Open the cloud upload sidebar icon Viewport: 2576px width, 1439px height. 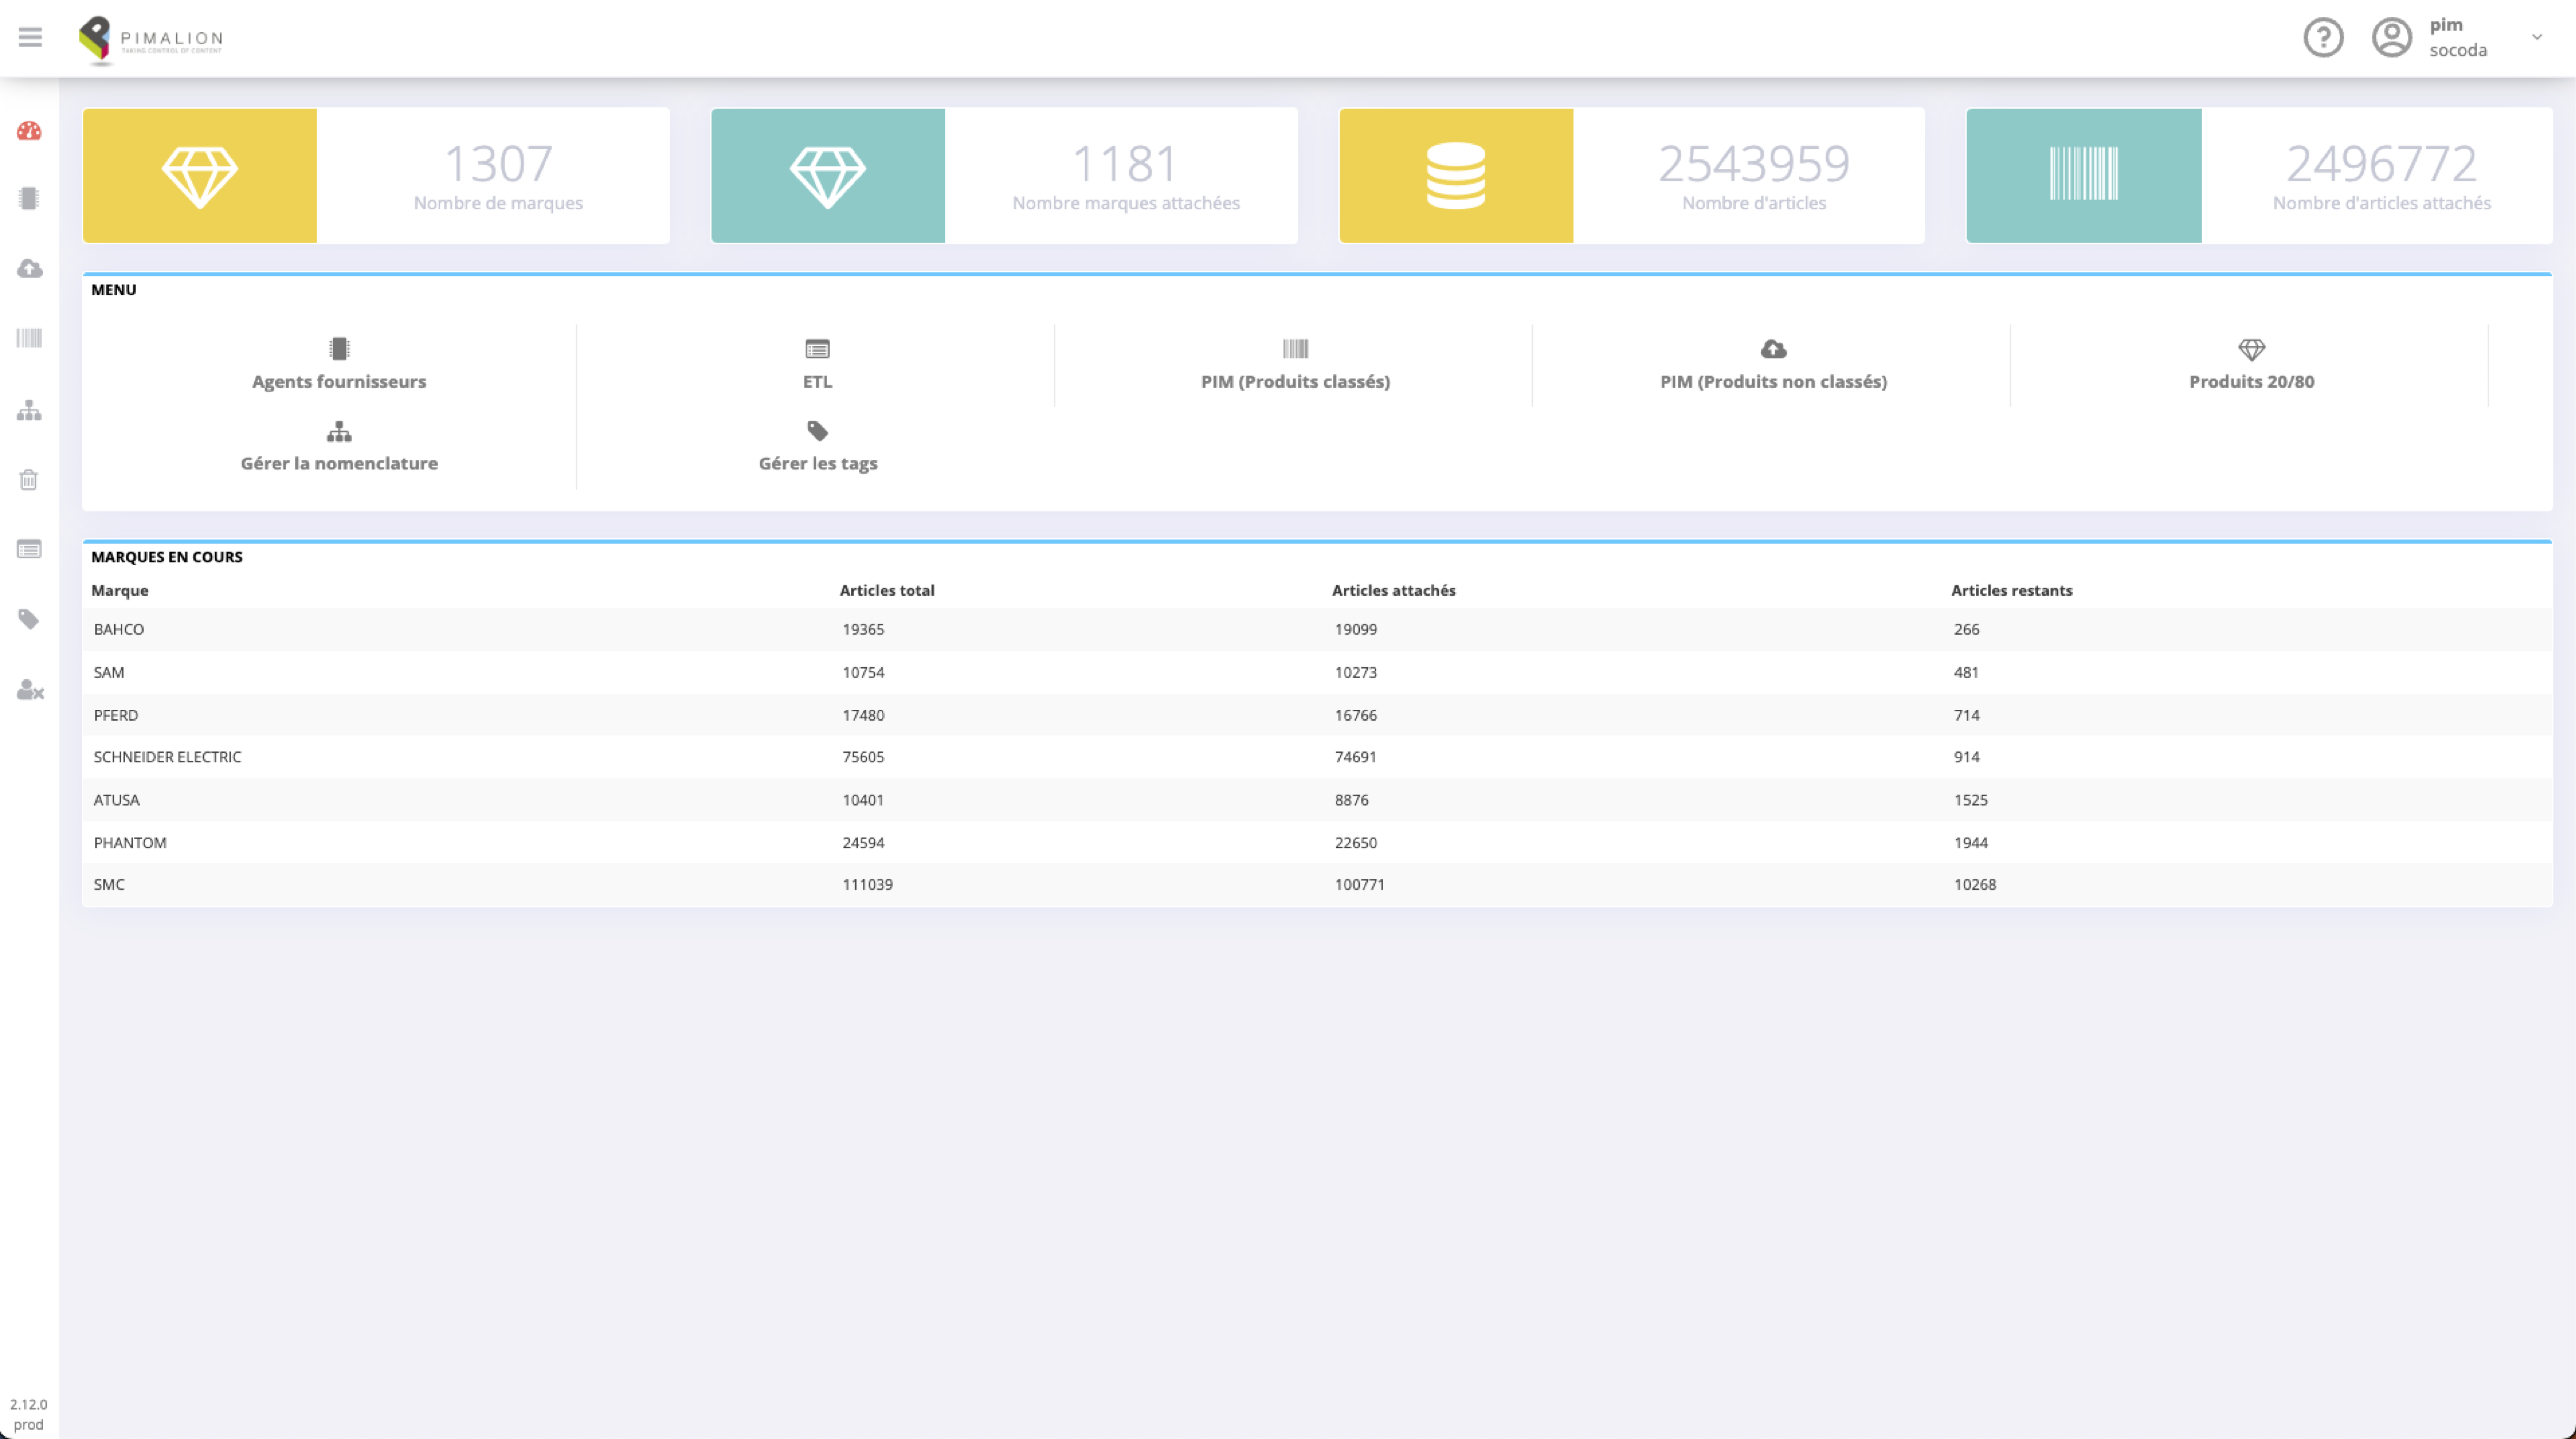29,269
